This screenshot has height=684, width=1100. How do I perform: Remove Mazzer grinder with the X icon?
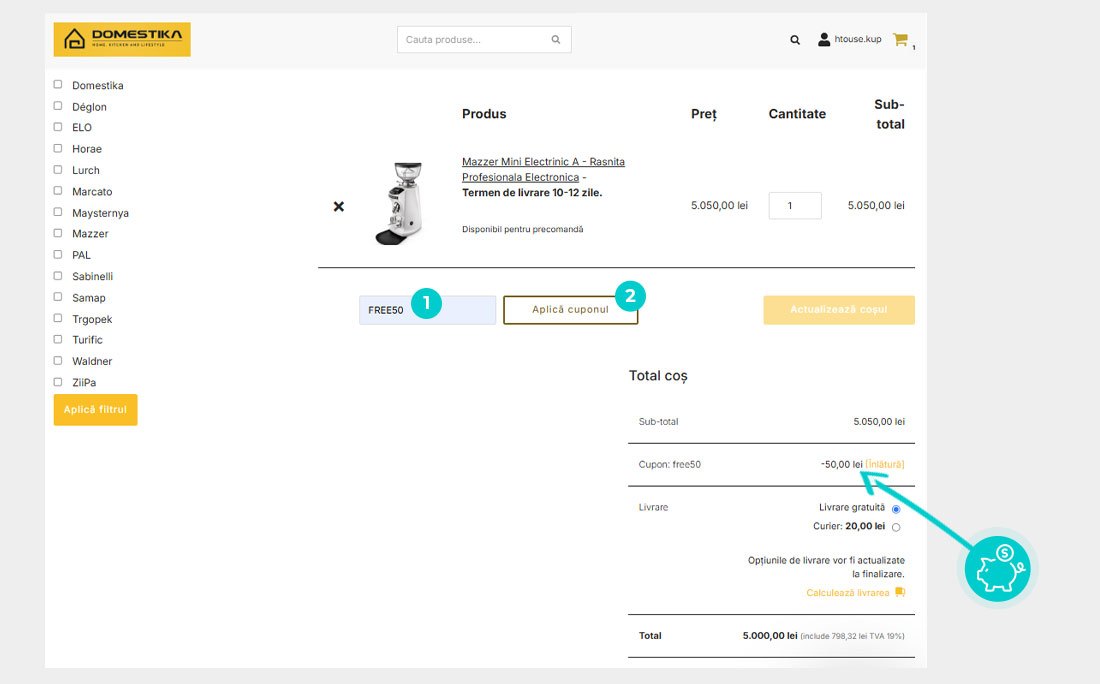339,206
